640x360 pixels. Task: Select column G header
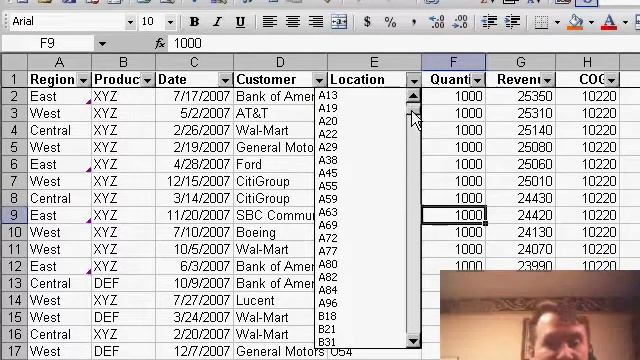[520, 62]
